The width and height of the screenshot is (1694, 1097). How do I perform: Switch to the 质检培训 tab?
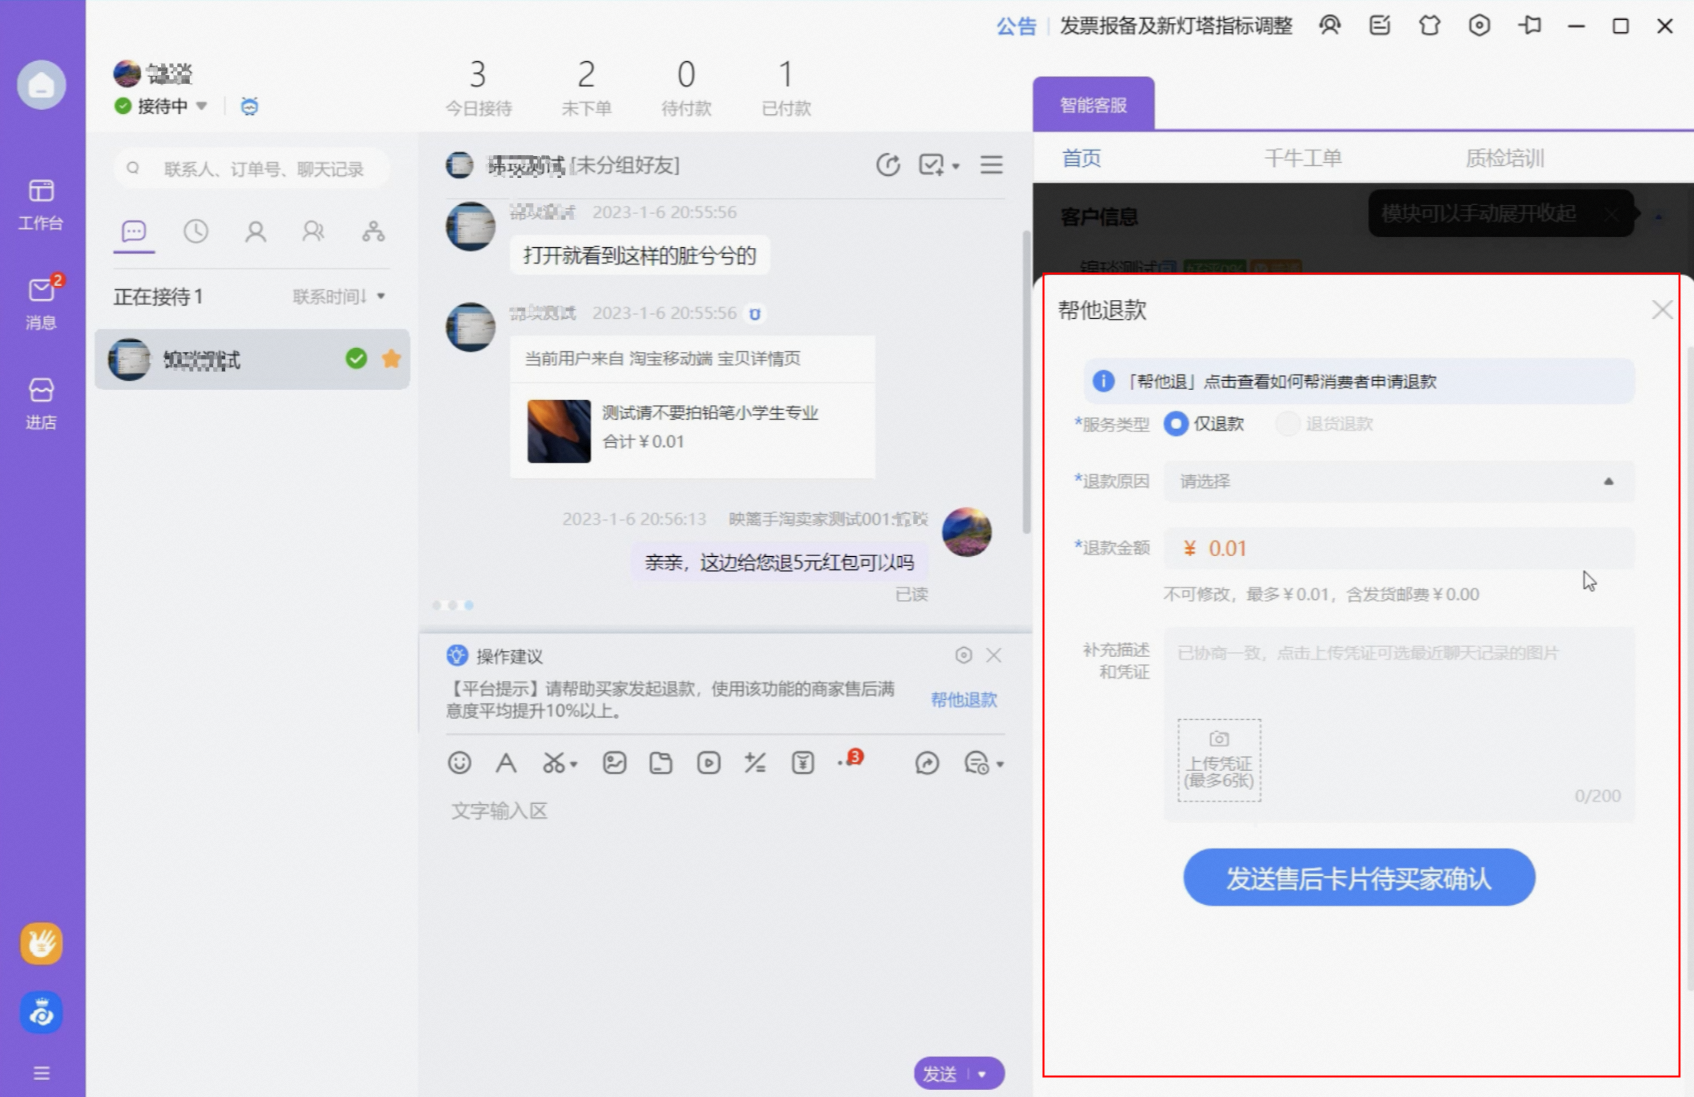coord(1504,158)
